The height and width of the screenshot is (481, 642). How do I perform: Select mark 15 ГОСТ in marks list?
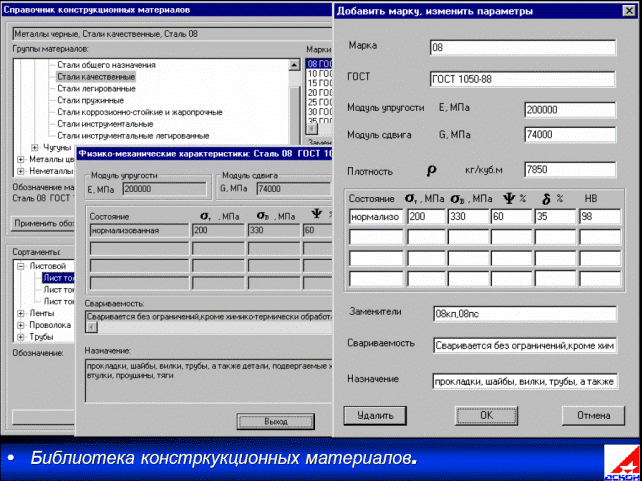pos(320,83)
